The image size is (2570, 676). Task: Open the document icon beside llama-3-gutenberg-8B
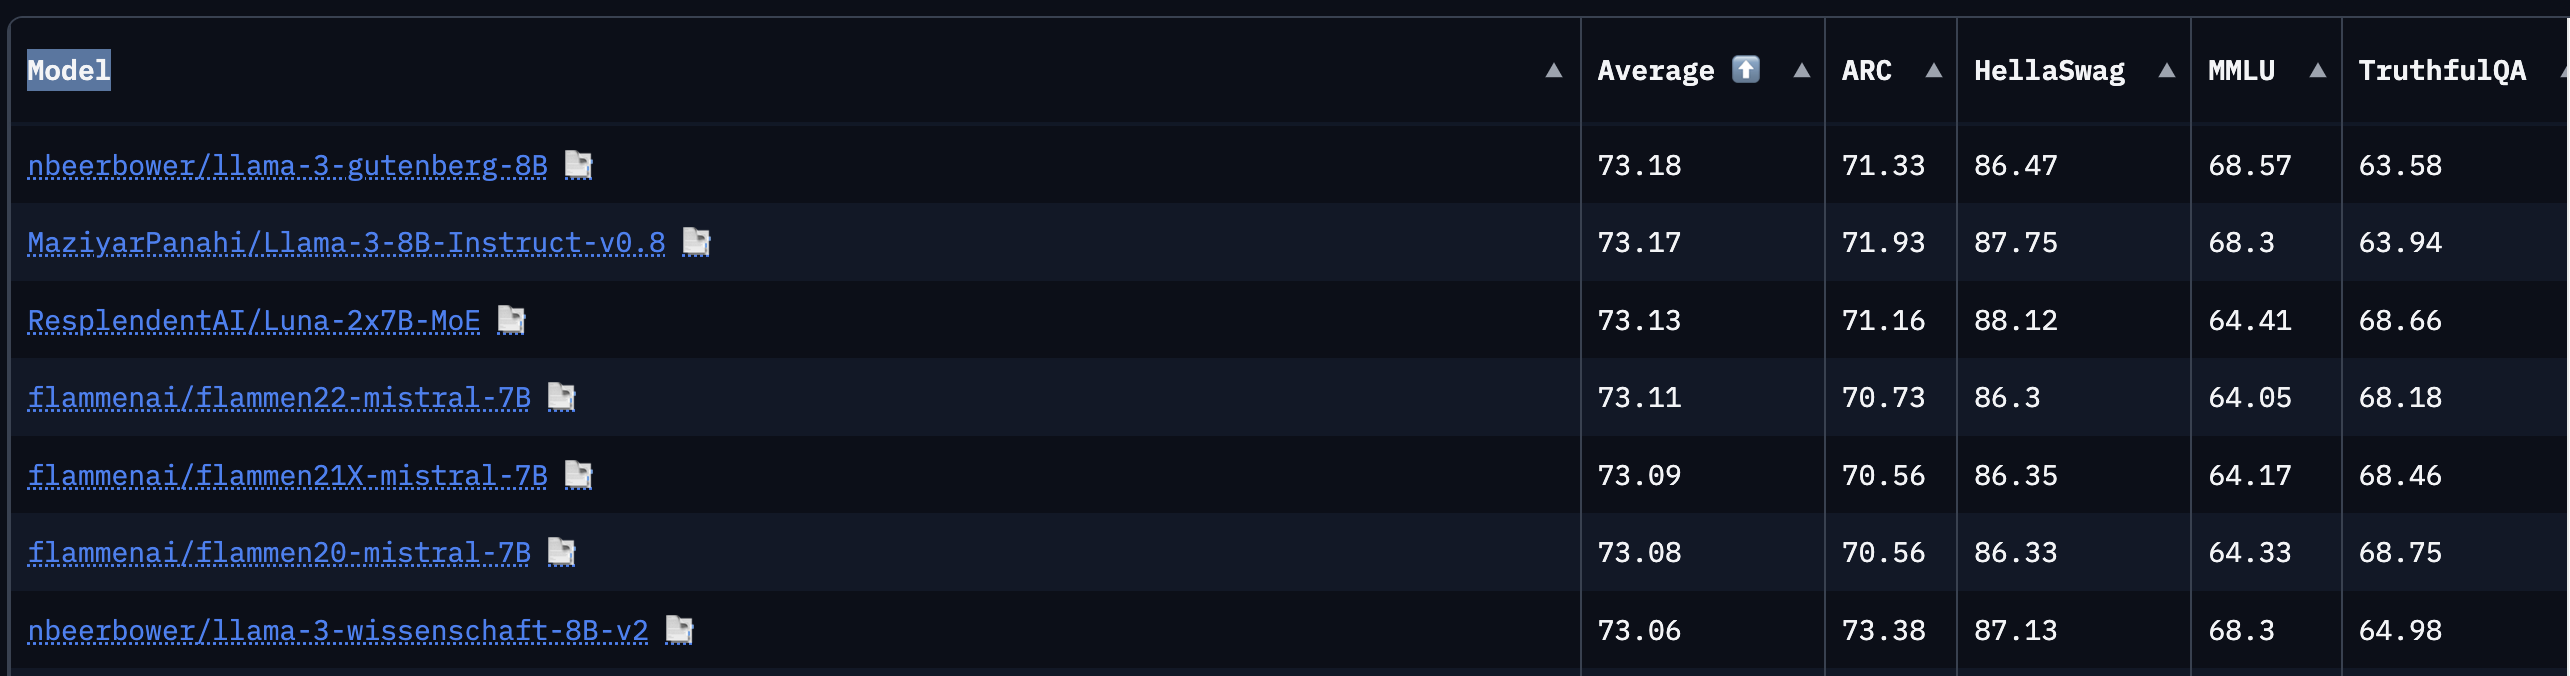coord(578,165)
